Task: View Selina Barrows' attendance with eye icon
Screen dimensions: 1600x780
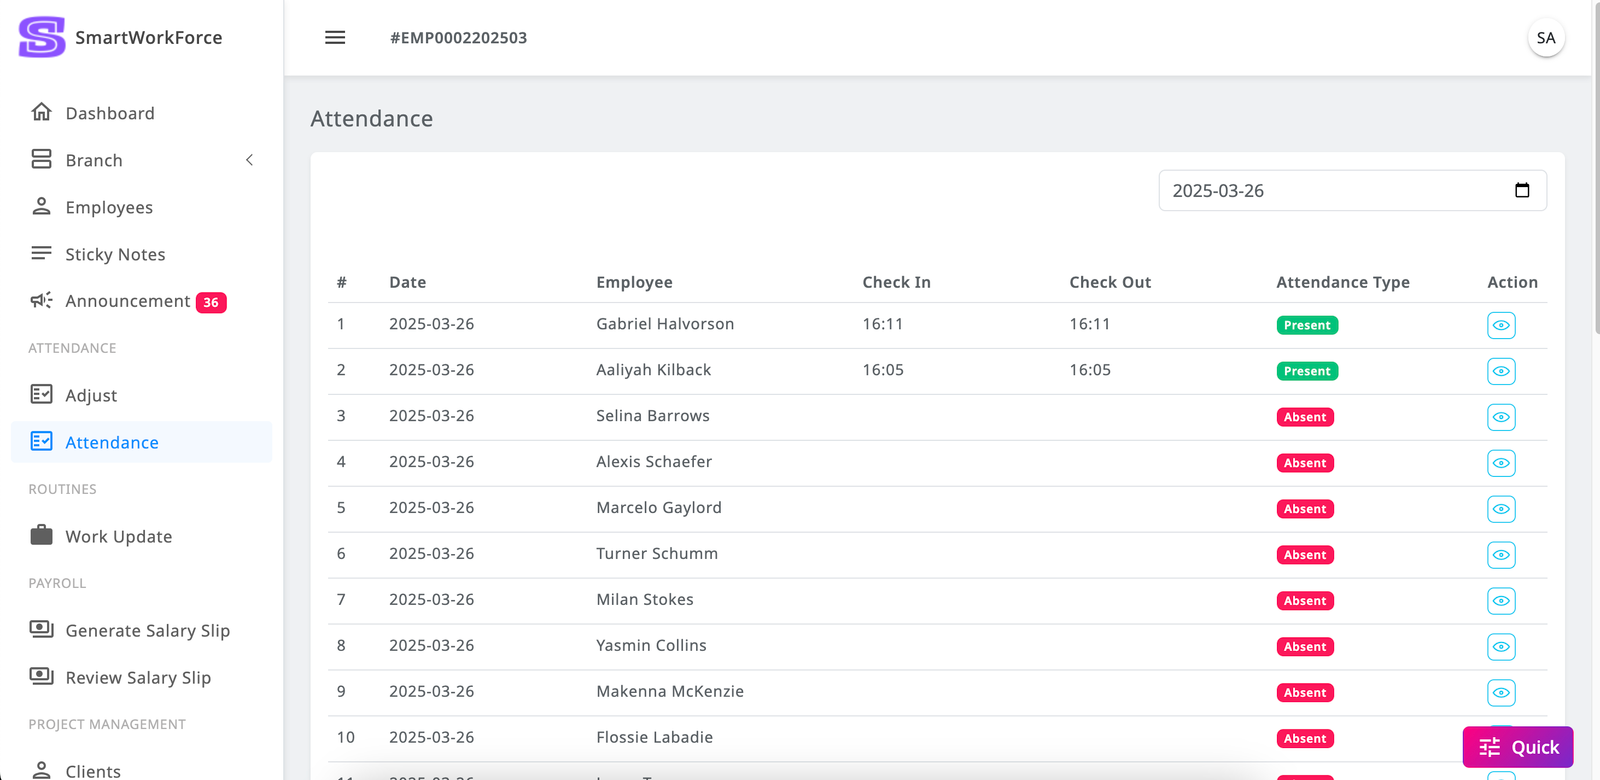Action: click(x=1500, y=417)
